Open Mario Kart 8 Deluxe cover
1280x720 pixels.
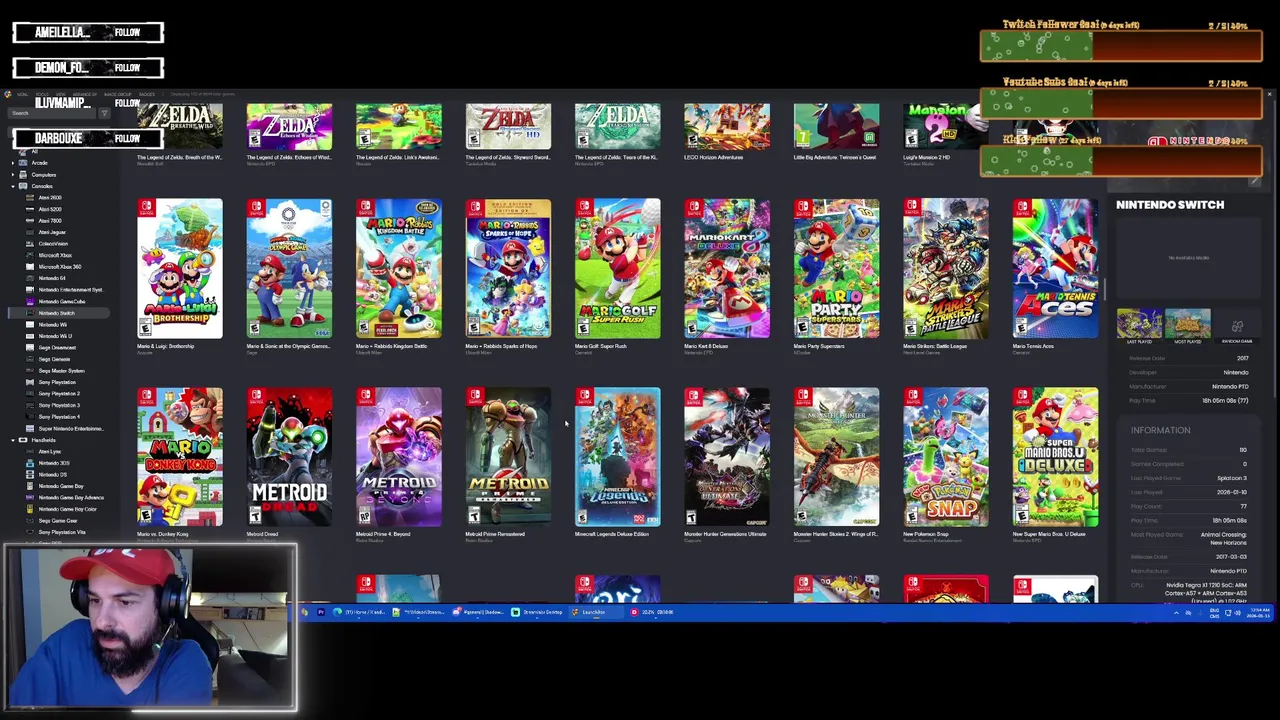[x=727, y=268]
